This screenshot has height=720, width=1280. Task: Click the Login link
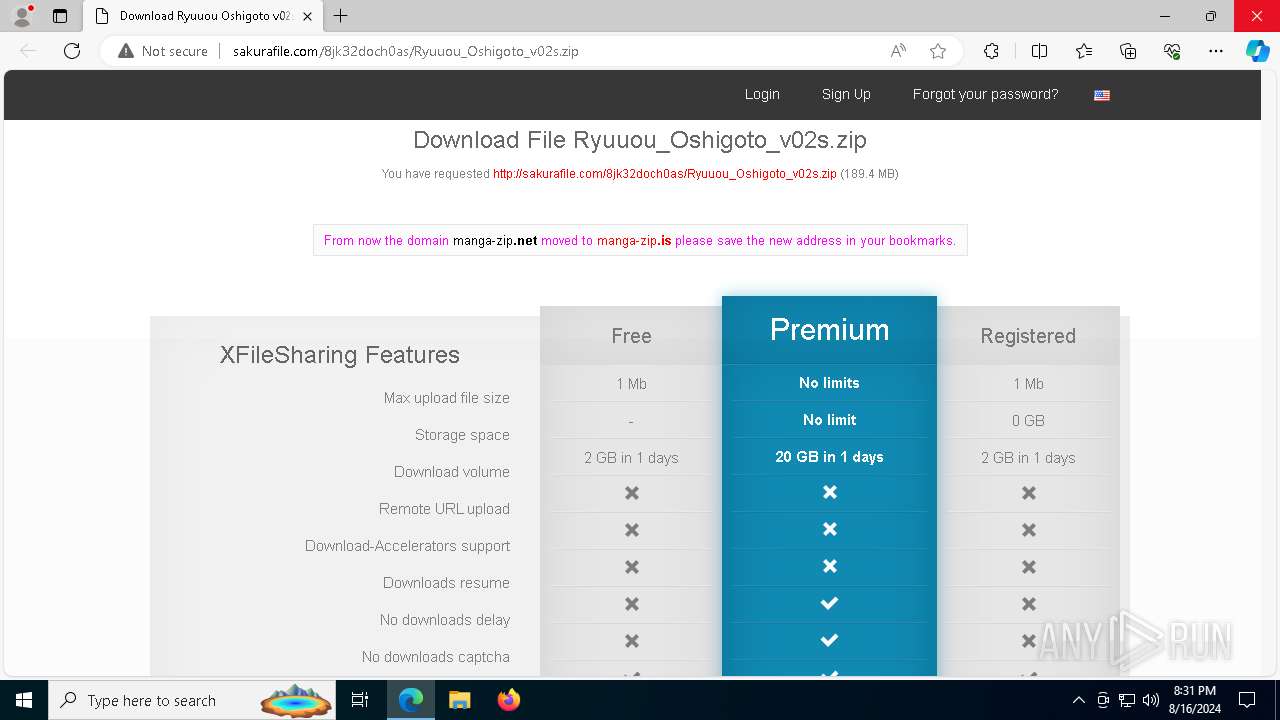point(762,94)
